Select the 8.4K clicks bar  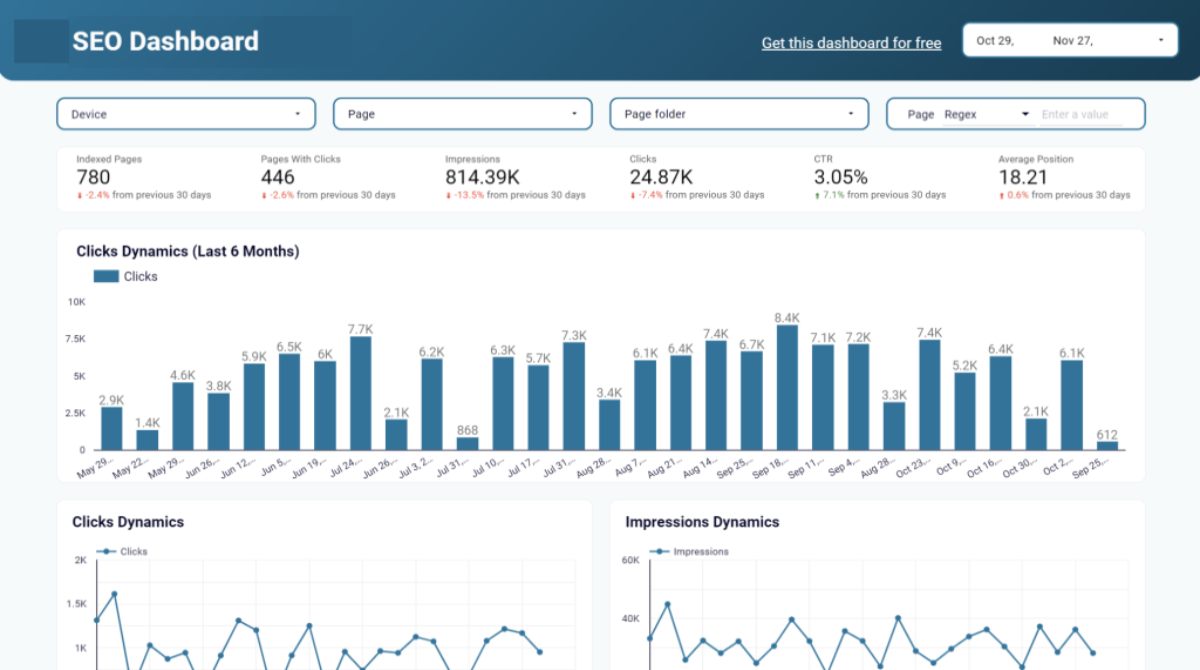tap(787, 387)
